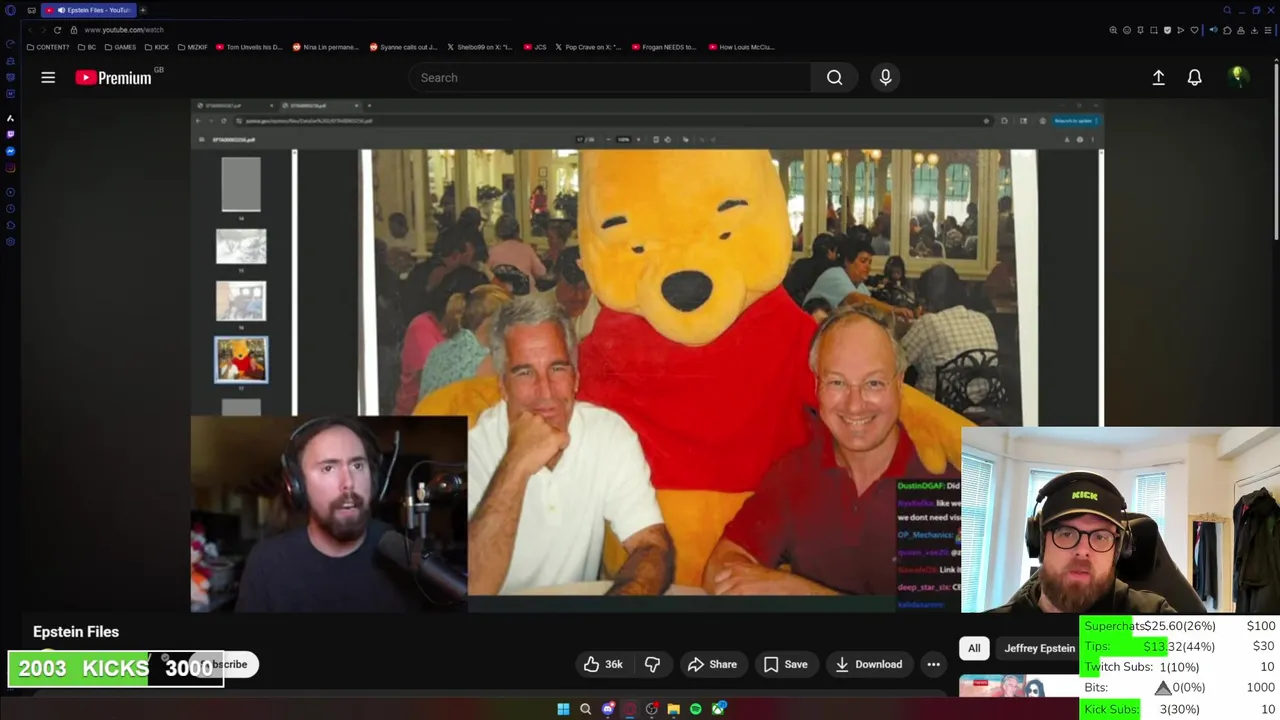Open the CONTENT? bookmarks folder
Viewport: 1280px width, 720px height.
[47, 47]
